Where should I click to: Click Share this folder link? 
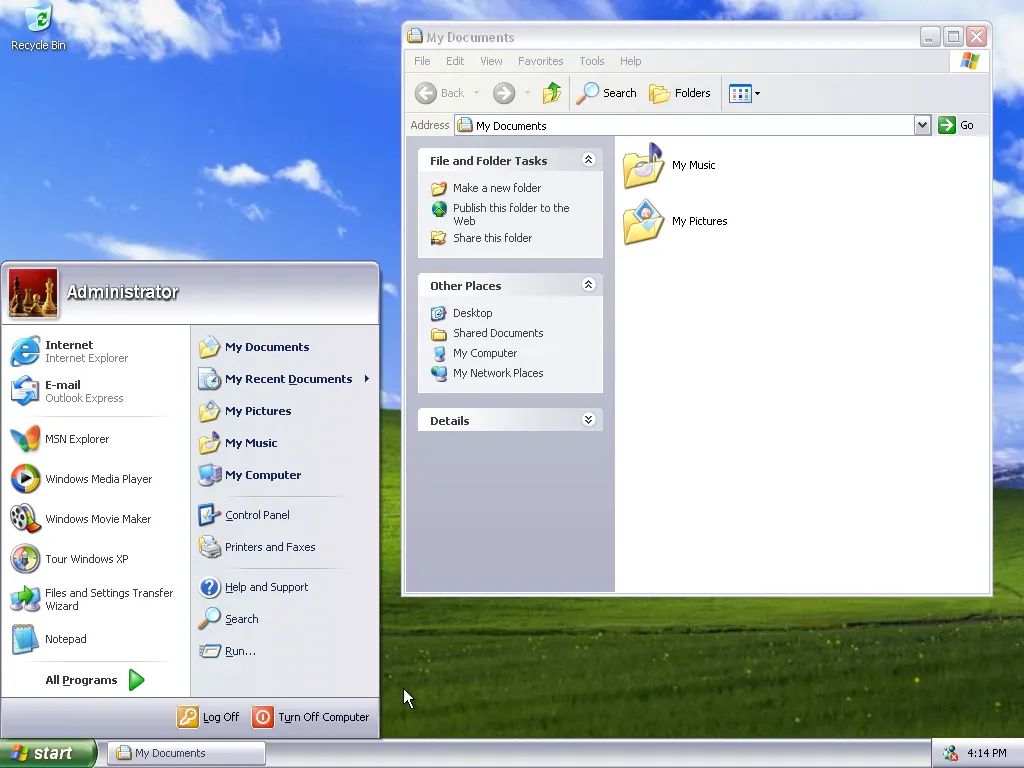pyautogui.click(x=492, y=238)
